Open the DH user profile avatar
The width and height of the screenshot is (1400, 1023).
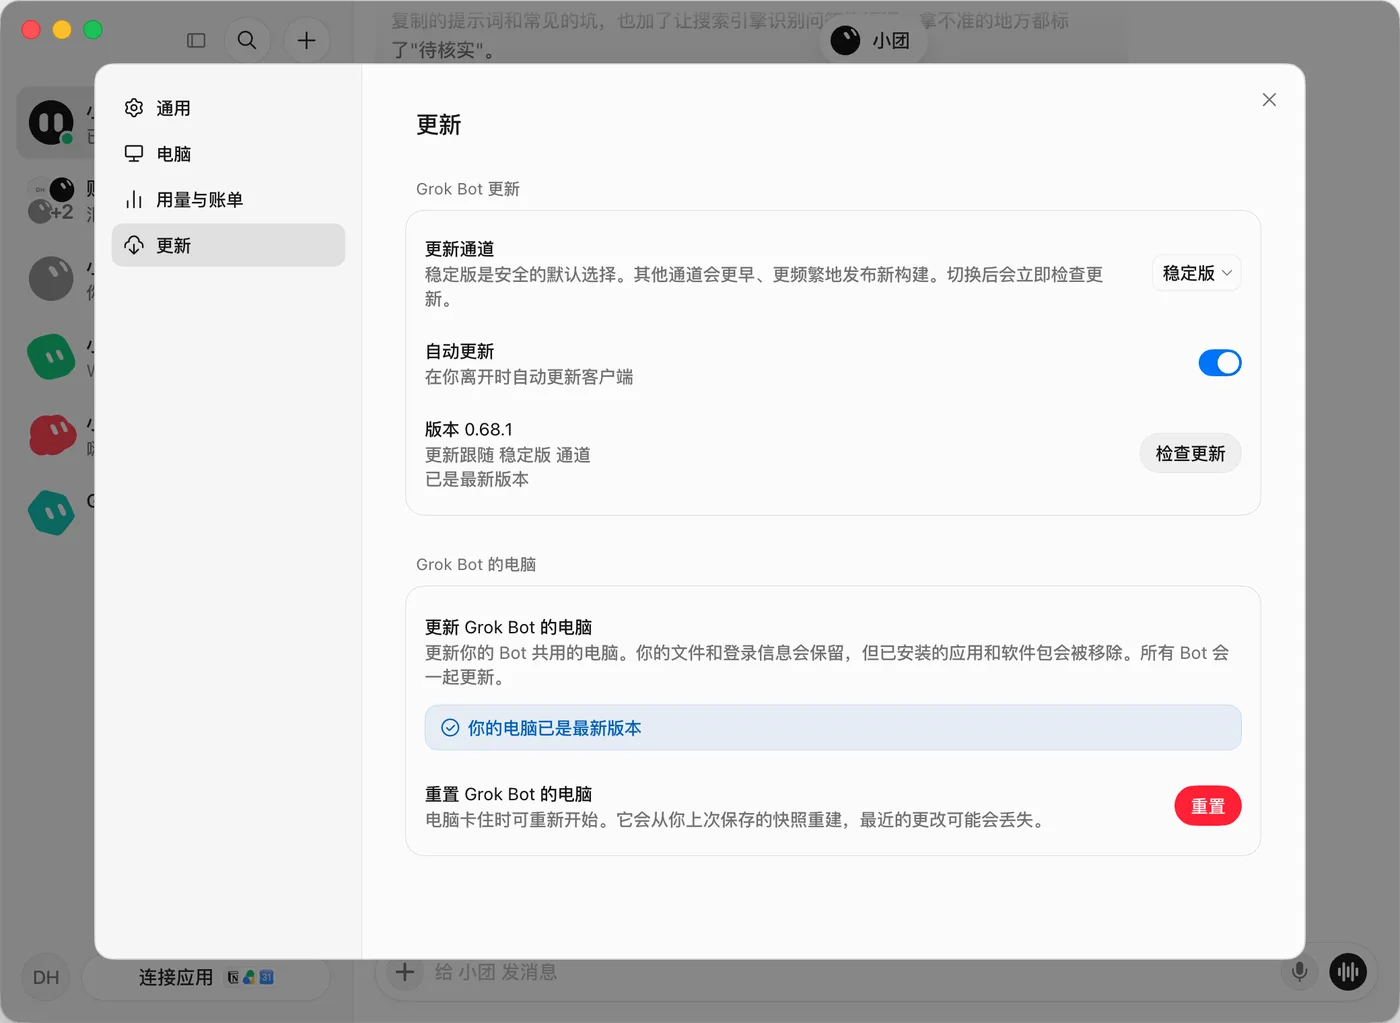pyautogui.click(x=46, y=978)
